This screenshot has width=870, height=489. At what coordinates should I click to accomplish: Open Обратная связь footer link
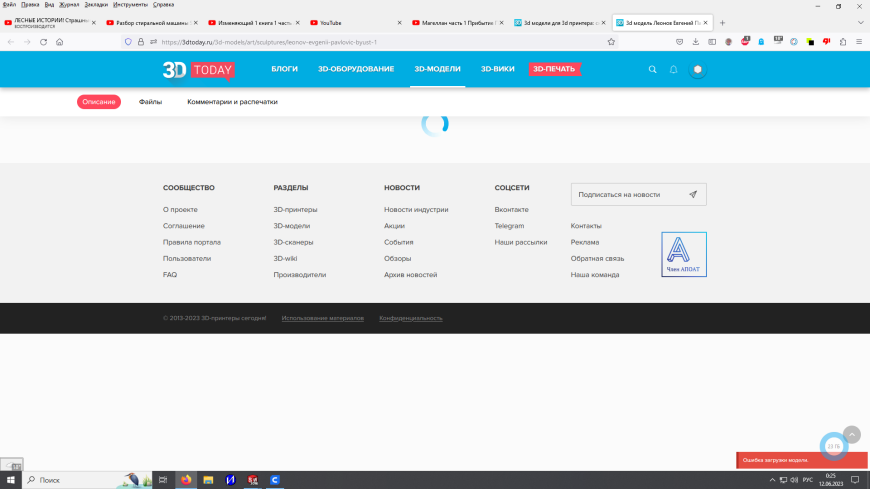(598, 258)
